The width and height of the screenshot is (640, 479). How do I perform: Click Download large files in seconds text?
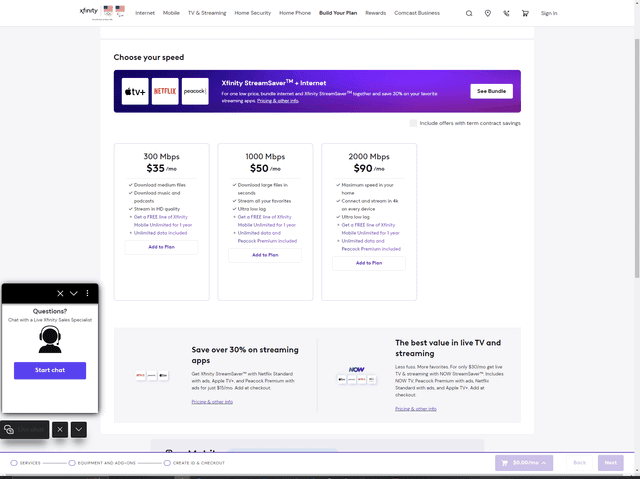(262, 189)
